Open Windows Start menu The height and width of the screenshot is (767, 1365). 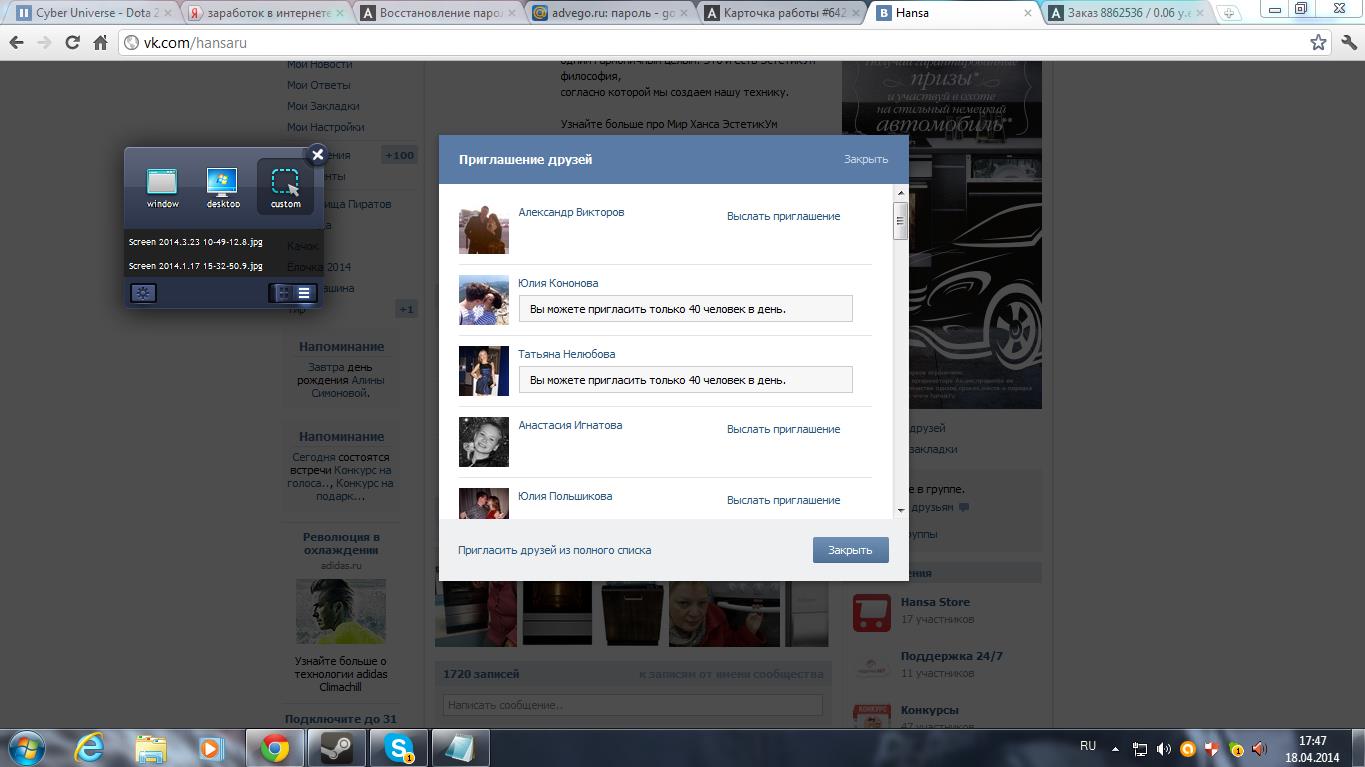[x=27, y=748]
